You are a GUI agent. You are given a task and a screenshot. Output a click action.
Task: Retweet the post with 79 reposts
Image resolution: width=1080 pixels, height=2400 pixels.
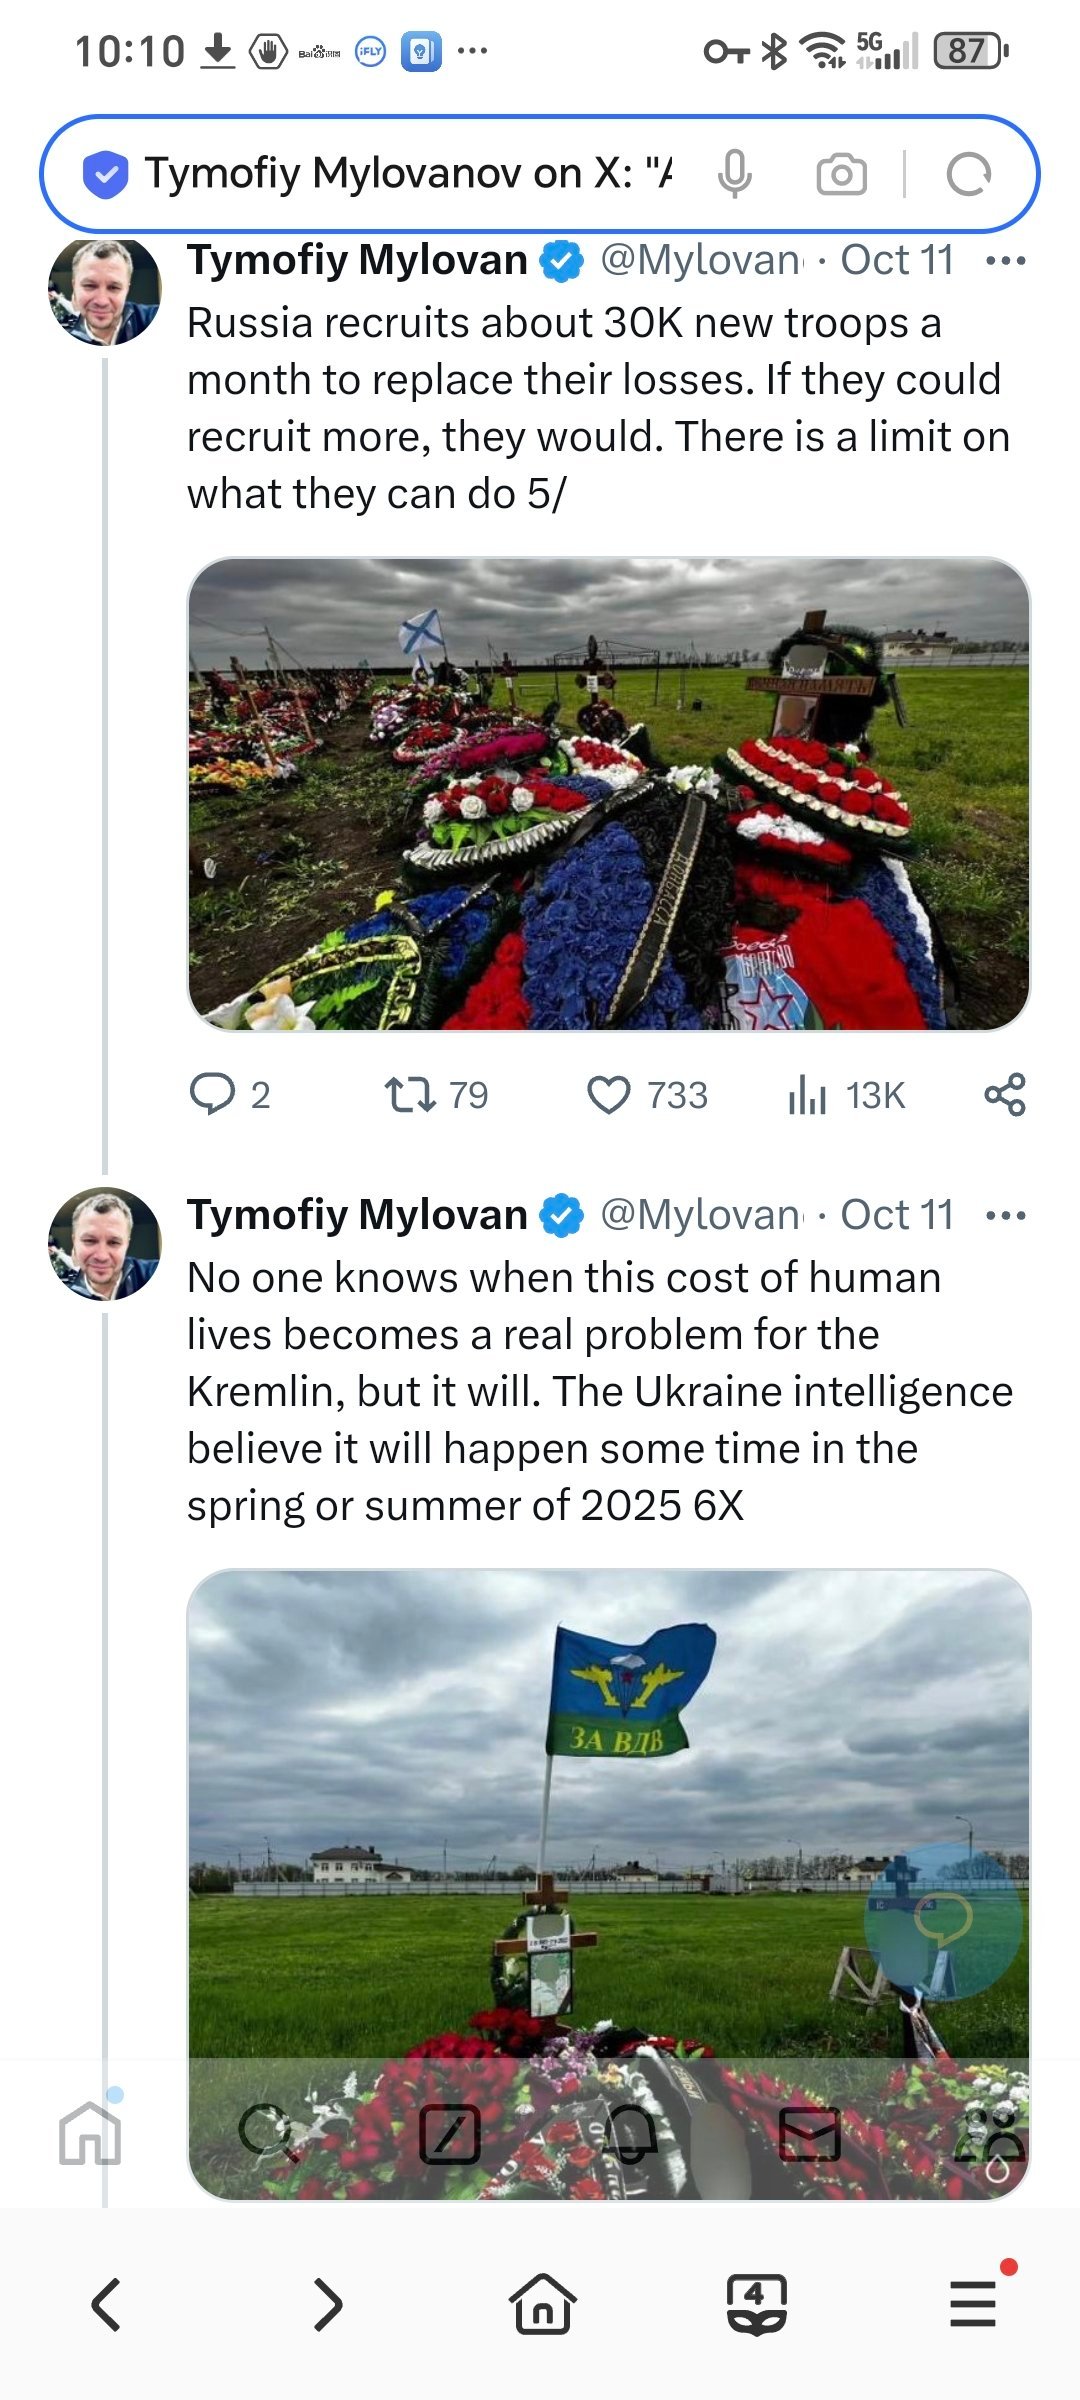411,1095
